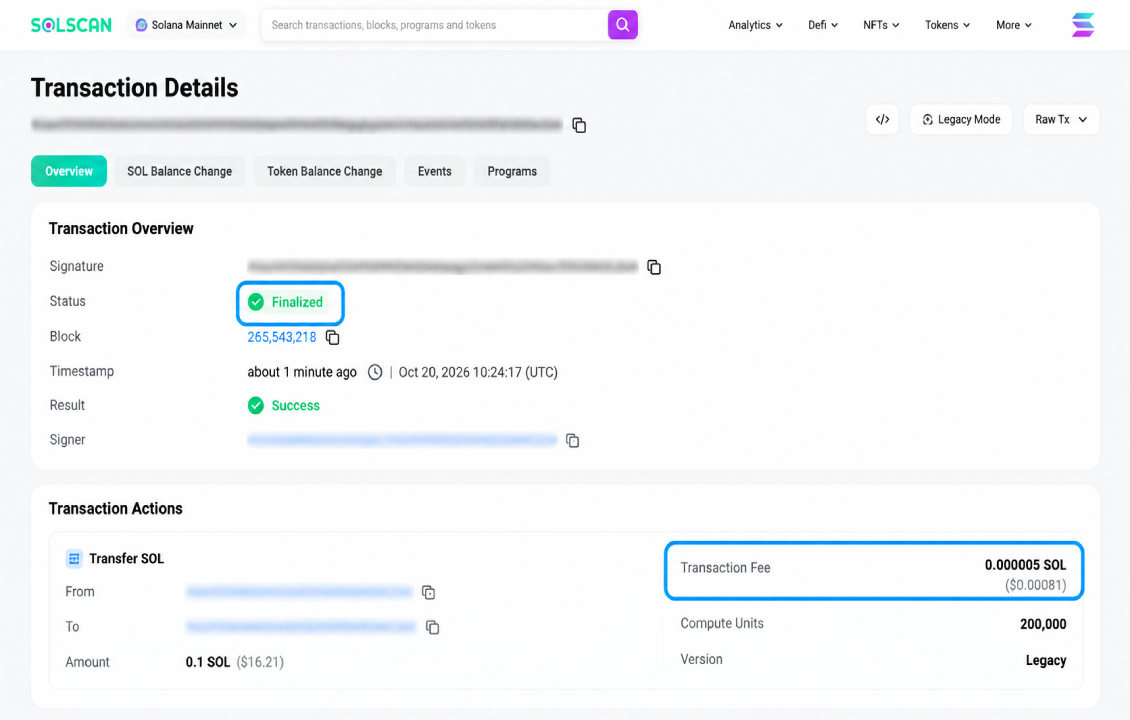The height and width of the screenshot is (720, 1130).
Task: Select the Overview tab
Action: coord(69,172)
